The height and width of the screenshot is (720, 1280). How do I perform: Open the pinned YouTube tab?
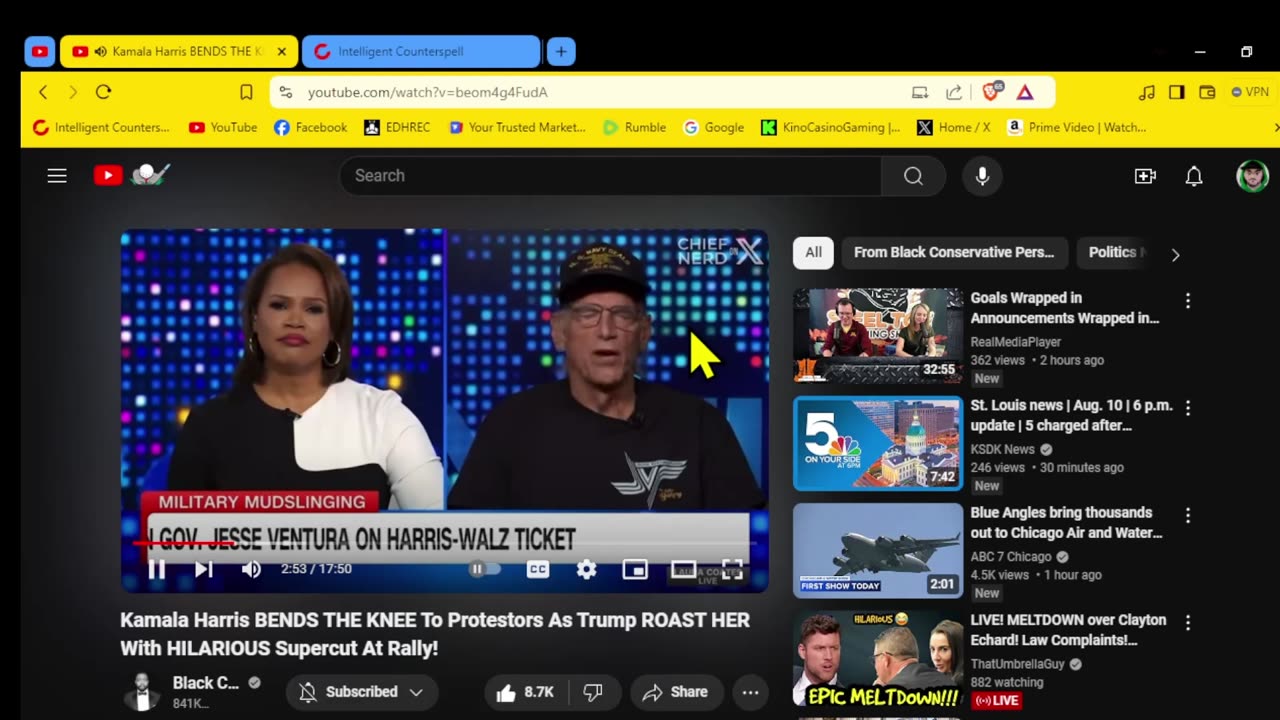[x=40, y=51]
